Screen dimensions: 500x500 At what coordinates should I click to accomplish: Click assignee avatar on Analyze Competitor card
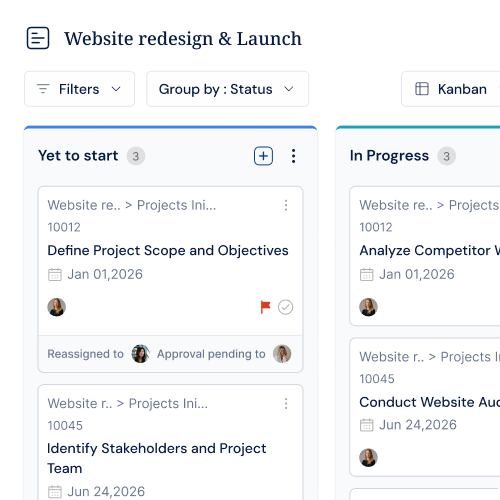[368, 307]
